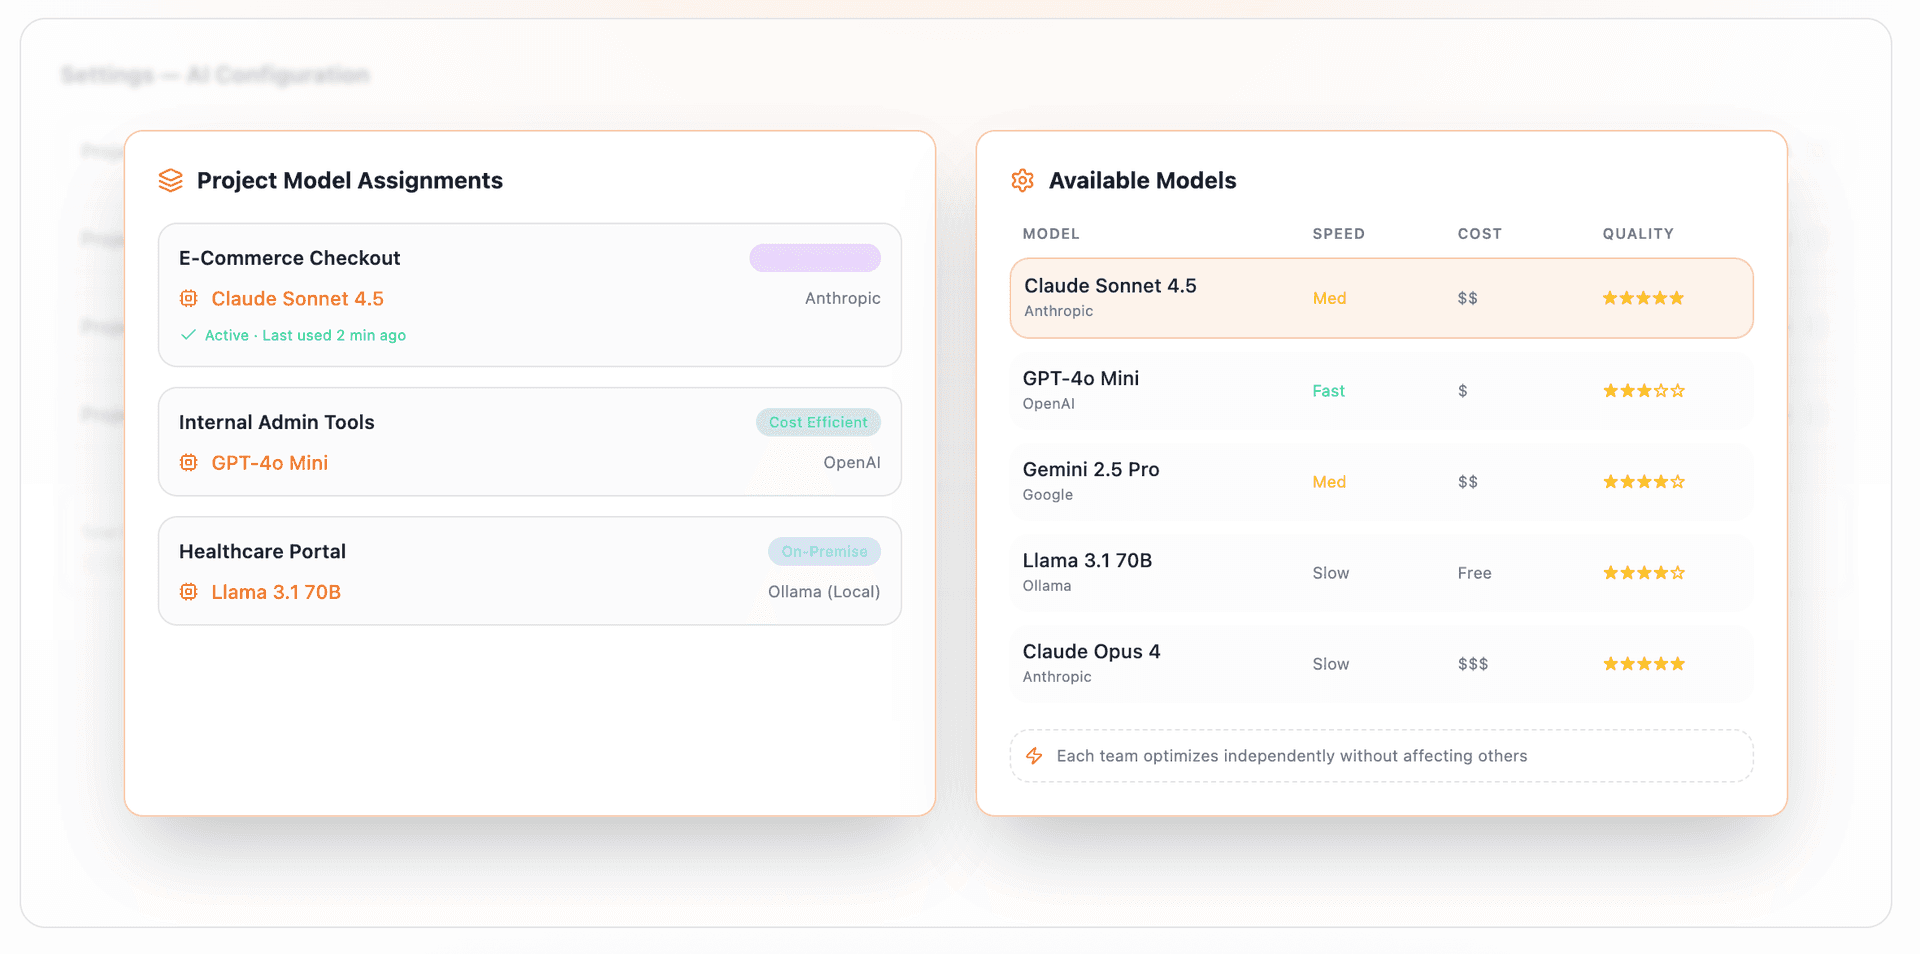The width and height of the screenshot is (1920, 954).
Task: Toggle the purple switch on E-Commerce Checkout card
Action: [x=815, y=257]
